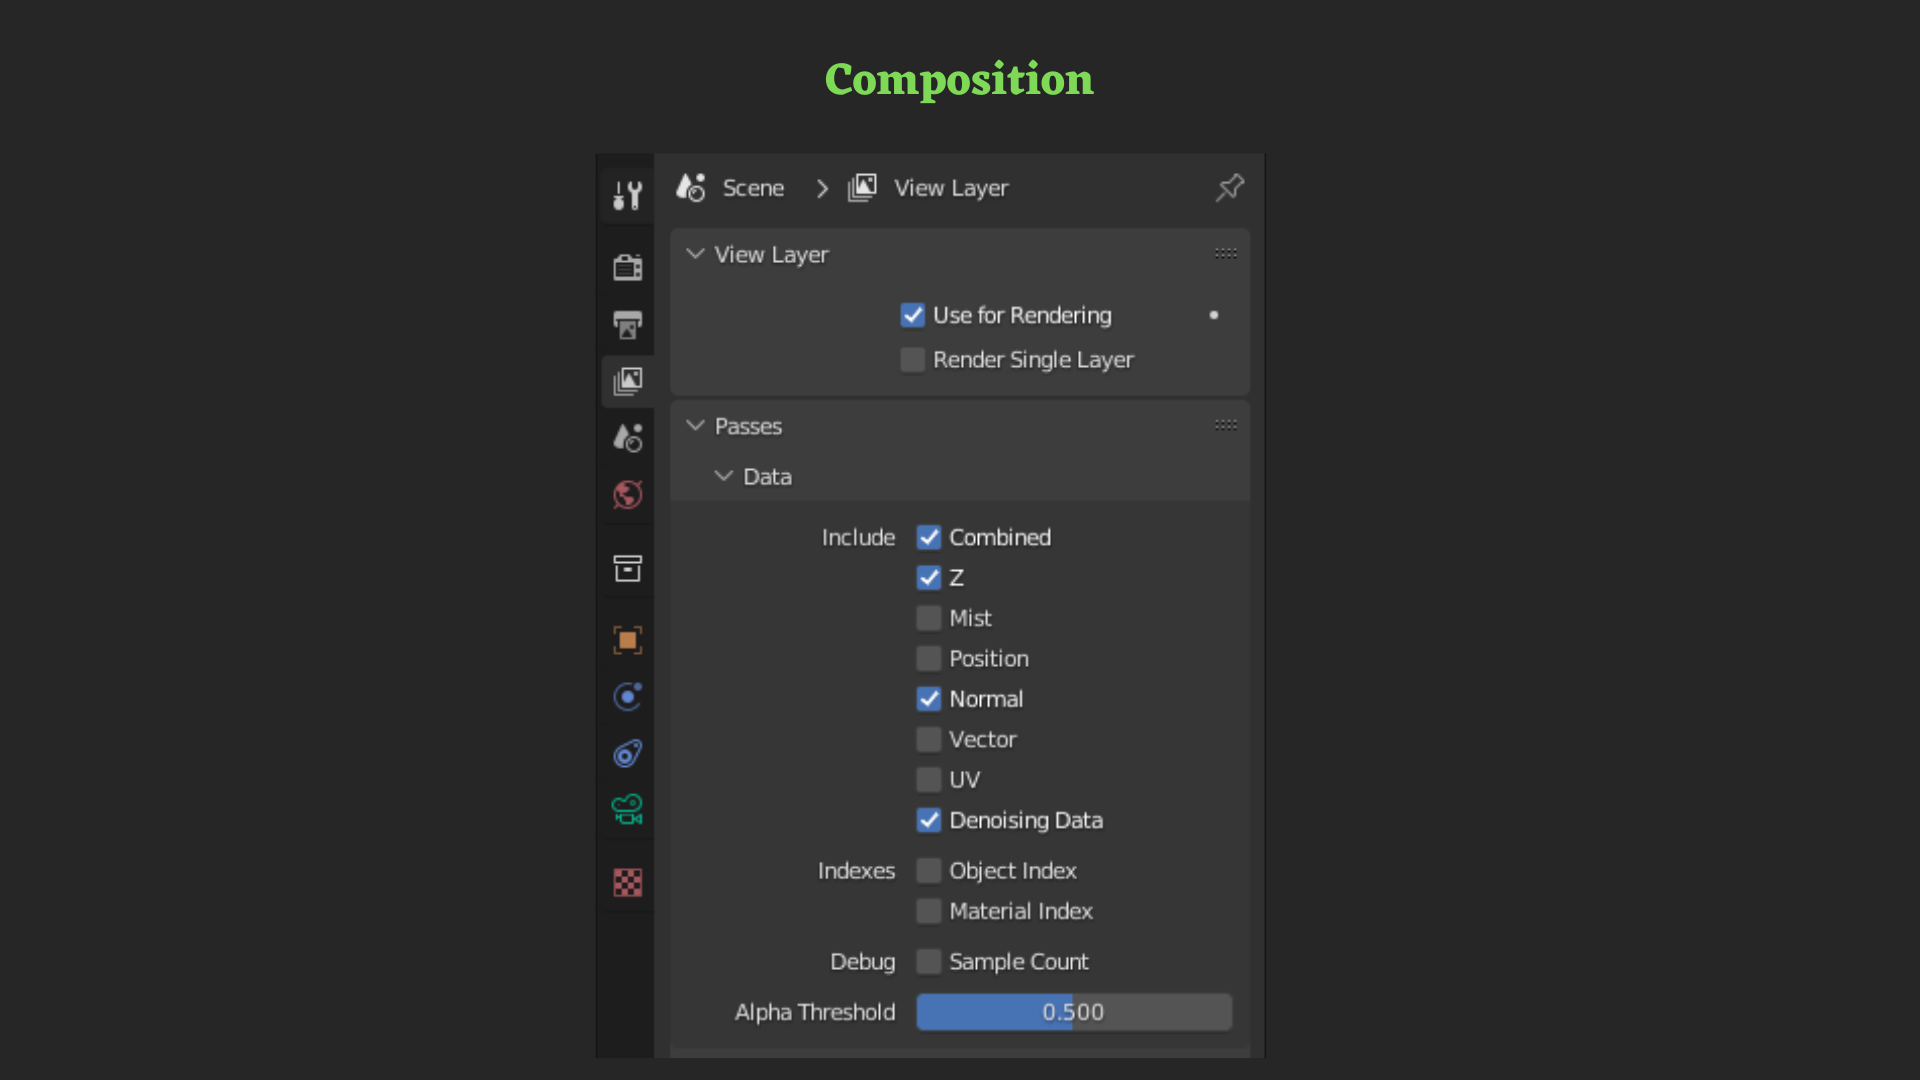Enable the Mist pass
Screen dimensions: 1920x1080
[929, 618]
